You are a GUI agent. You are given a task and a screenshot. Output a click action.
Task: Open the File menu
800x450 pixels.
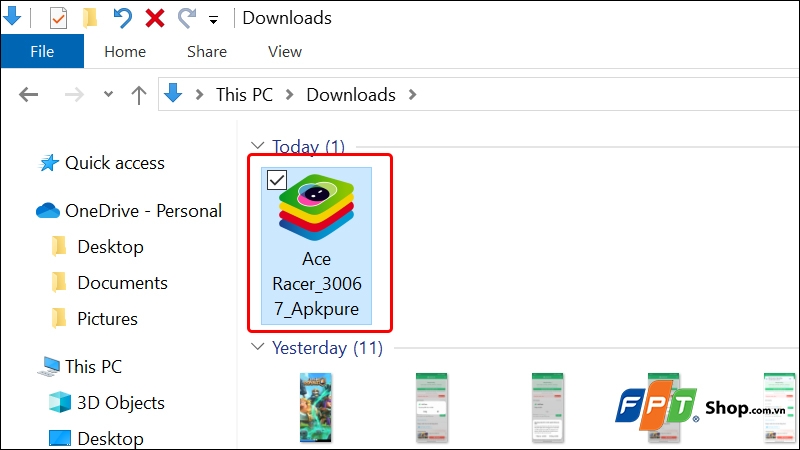coord(42,52)
